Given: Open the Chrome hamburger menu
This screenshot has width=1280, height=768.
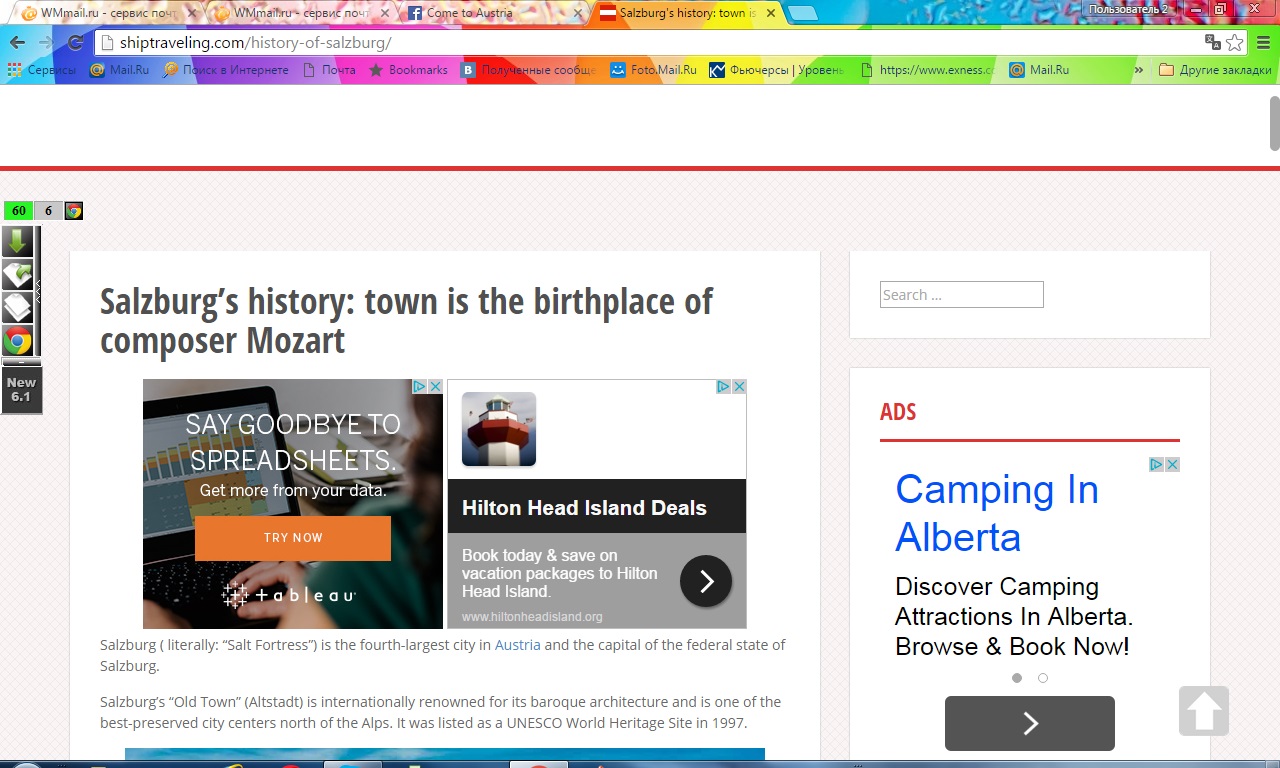Looking at the screenshot, I should coord(1264,42).
